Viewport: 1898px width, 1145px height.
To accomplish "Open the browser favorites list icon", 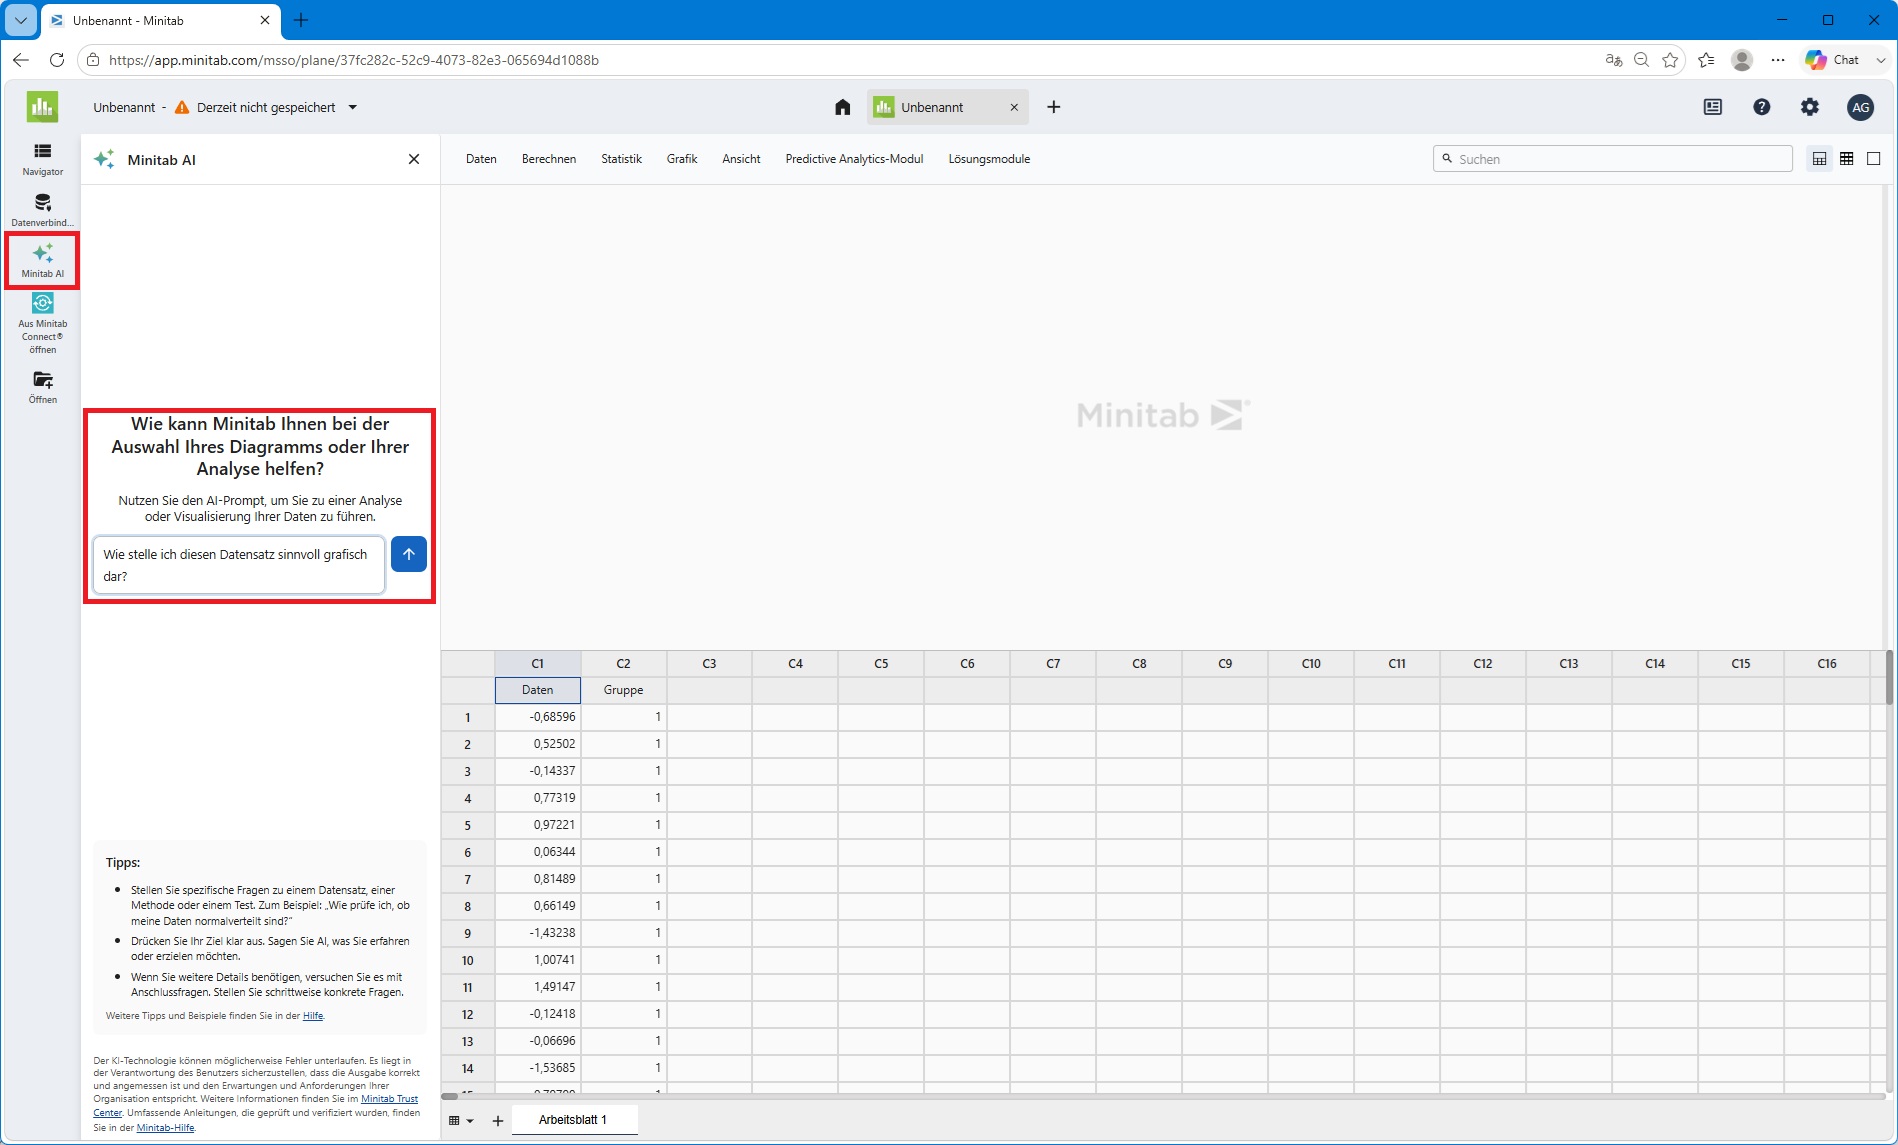I will point(1706,60).
